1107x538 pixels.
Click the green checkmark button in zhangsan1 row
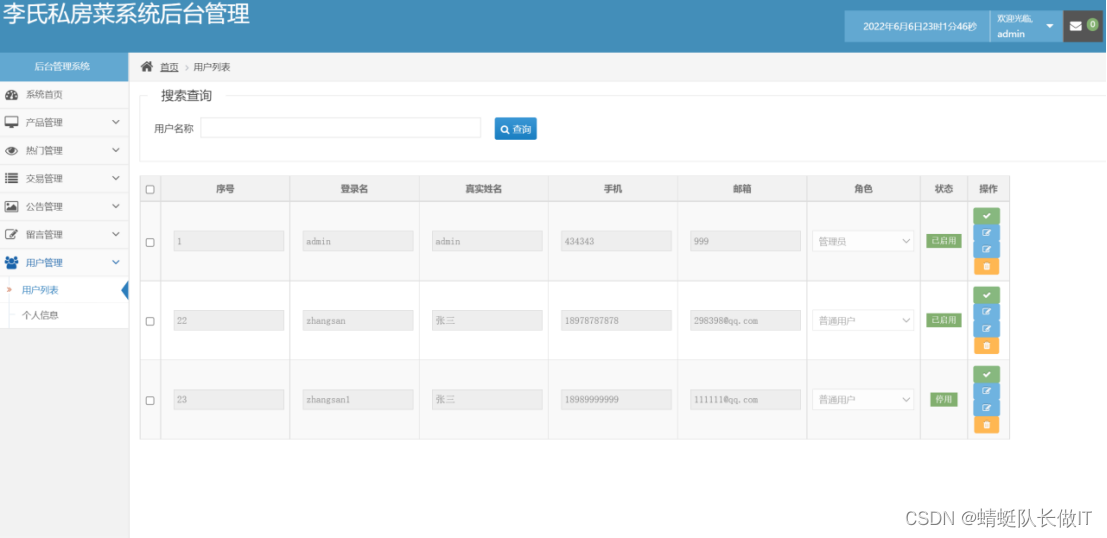pos(986,374)
